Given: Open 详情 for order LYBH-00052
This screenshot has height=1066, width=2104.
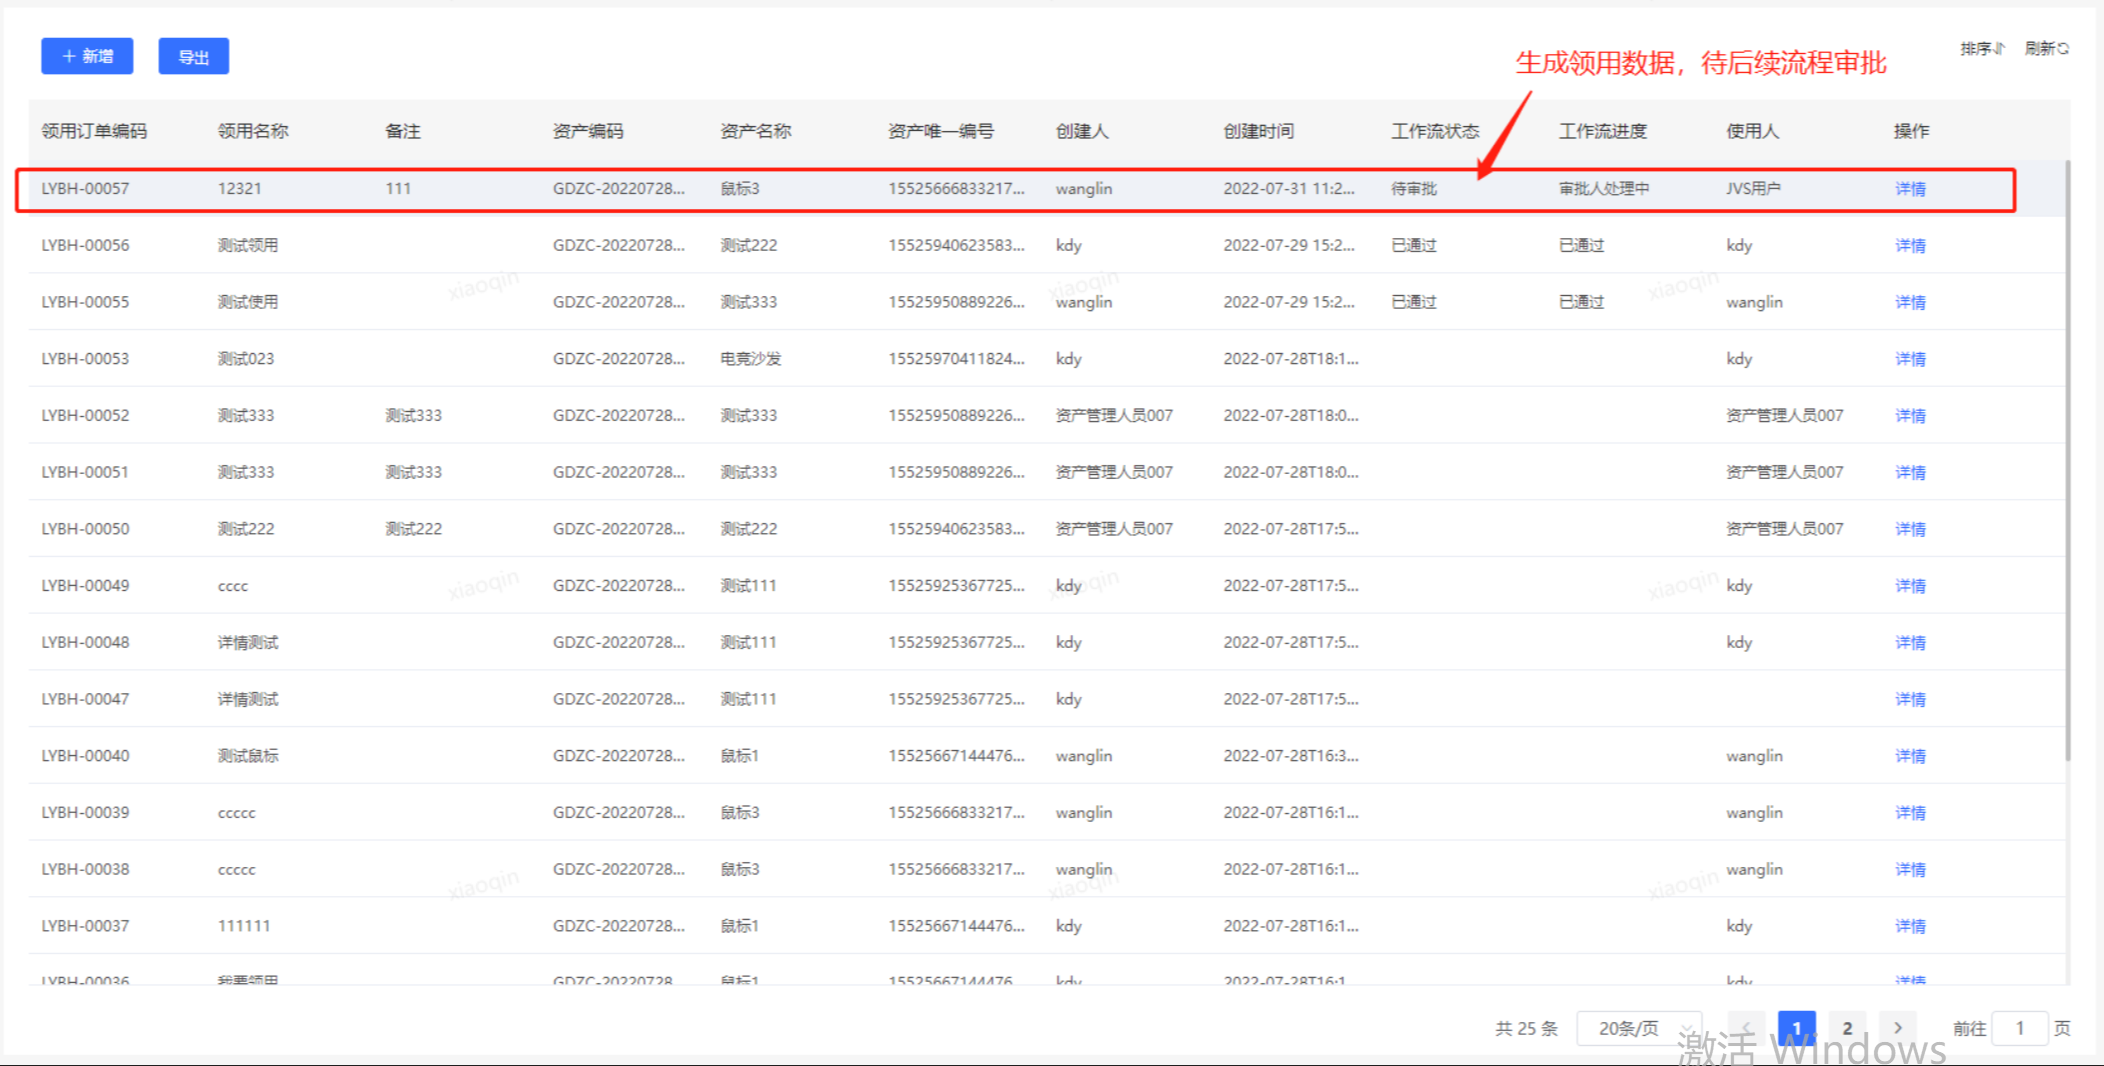Looking at the screenshot, I should point(1910,416).
